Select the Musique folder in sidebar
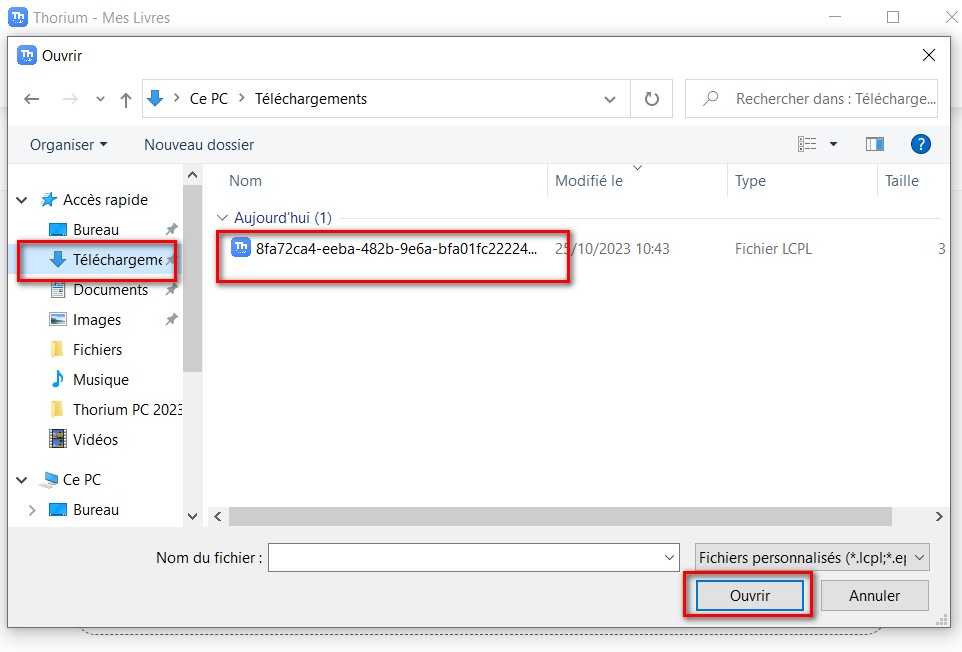 point(100,380)
